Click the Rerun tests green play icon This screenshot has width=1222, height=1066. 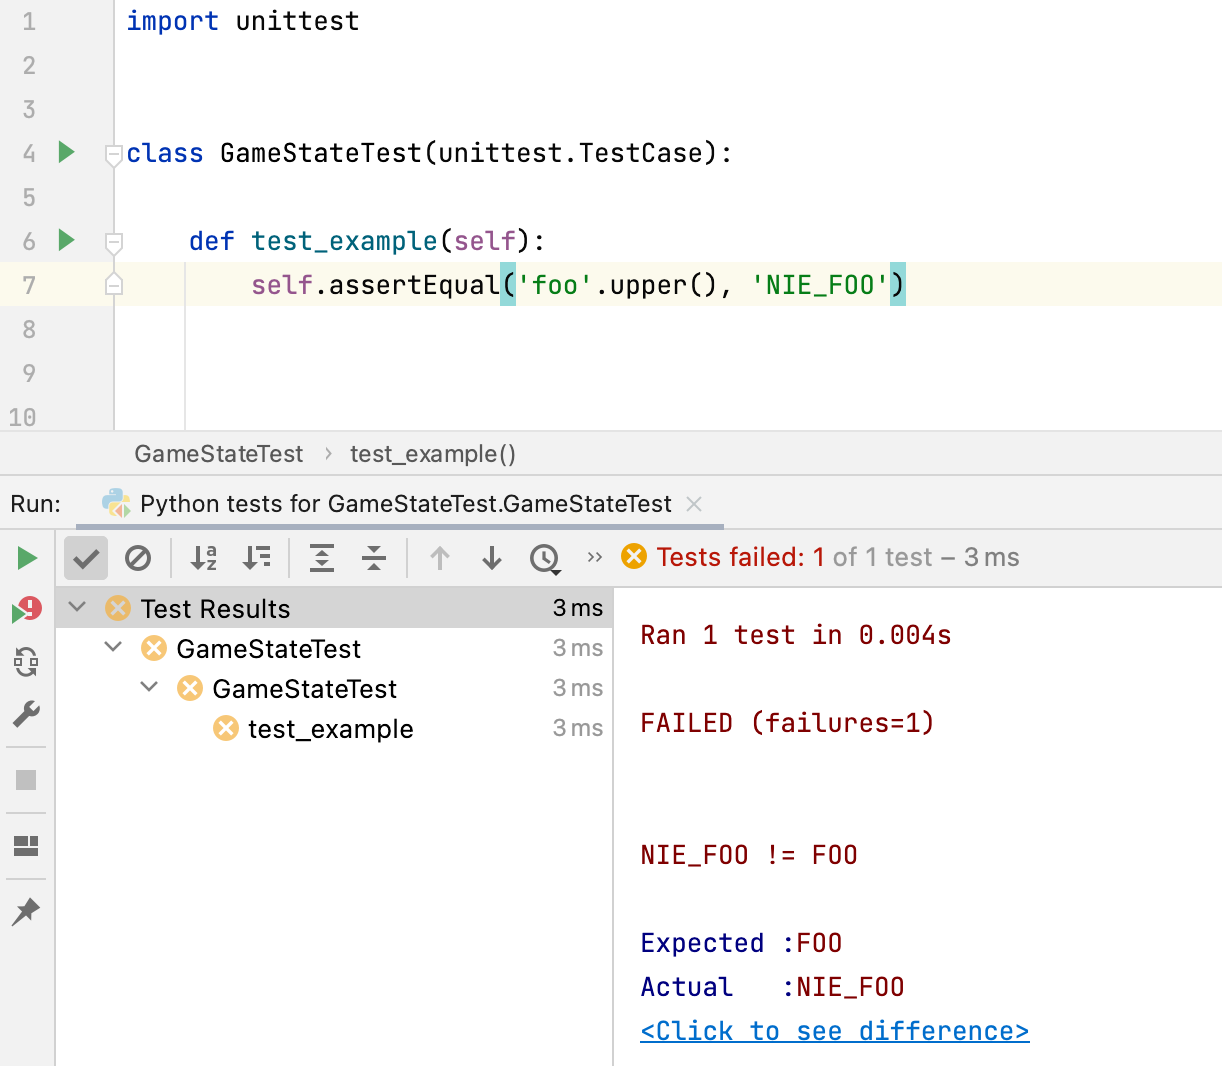[27, 558]
